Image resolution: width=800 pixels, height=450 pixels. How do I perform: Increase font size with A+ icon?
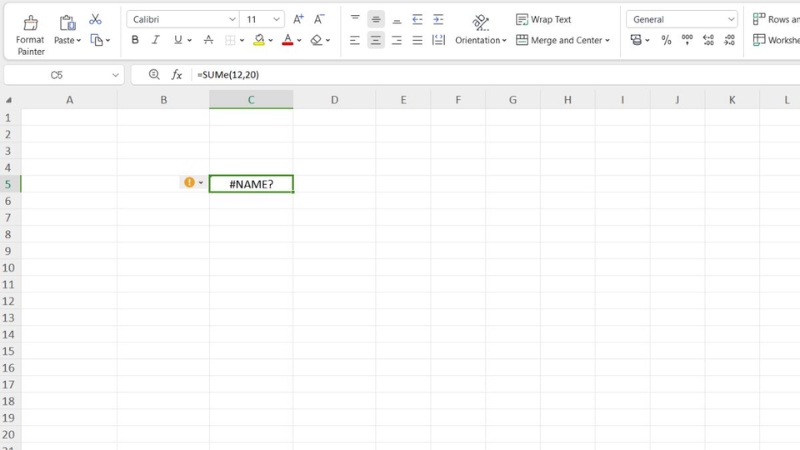tap(298, 19)
